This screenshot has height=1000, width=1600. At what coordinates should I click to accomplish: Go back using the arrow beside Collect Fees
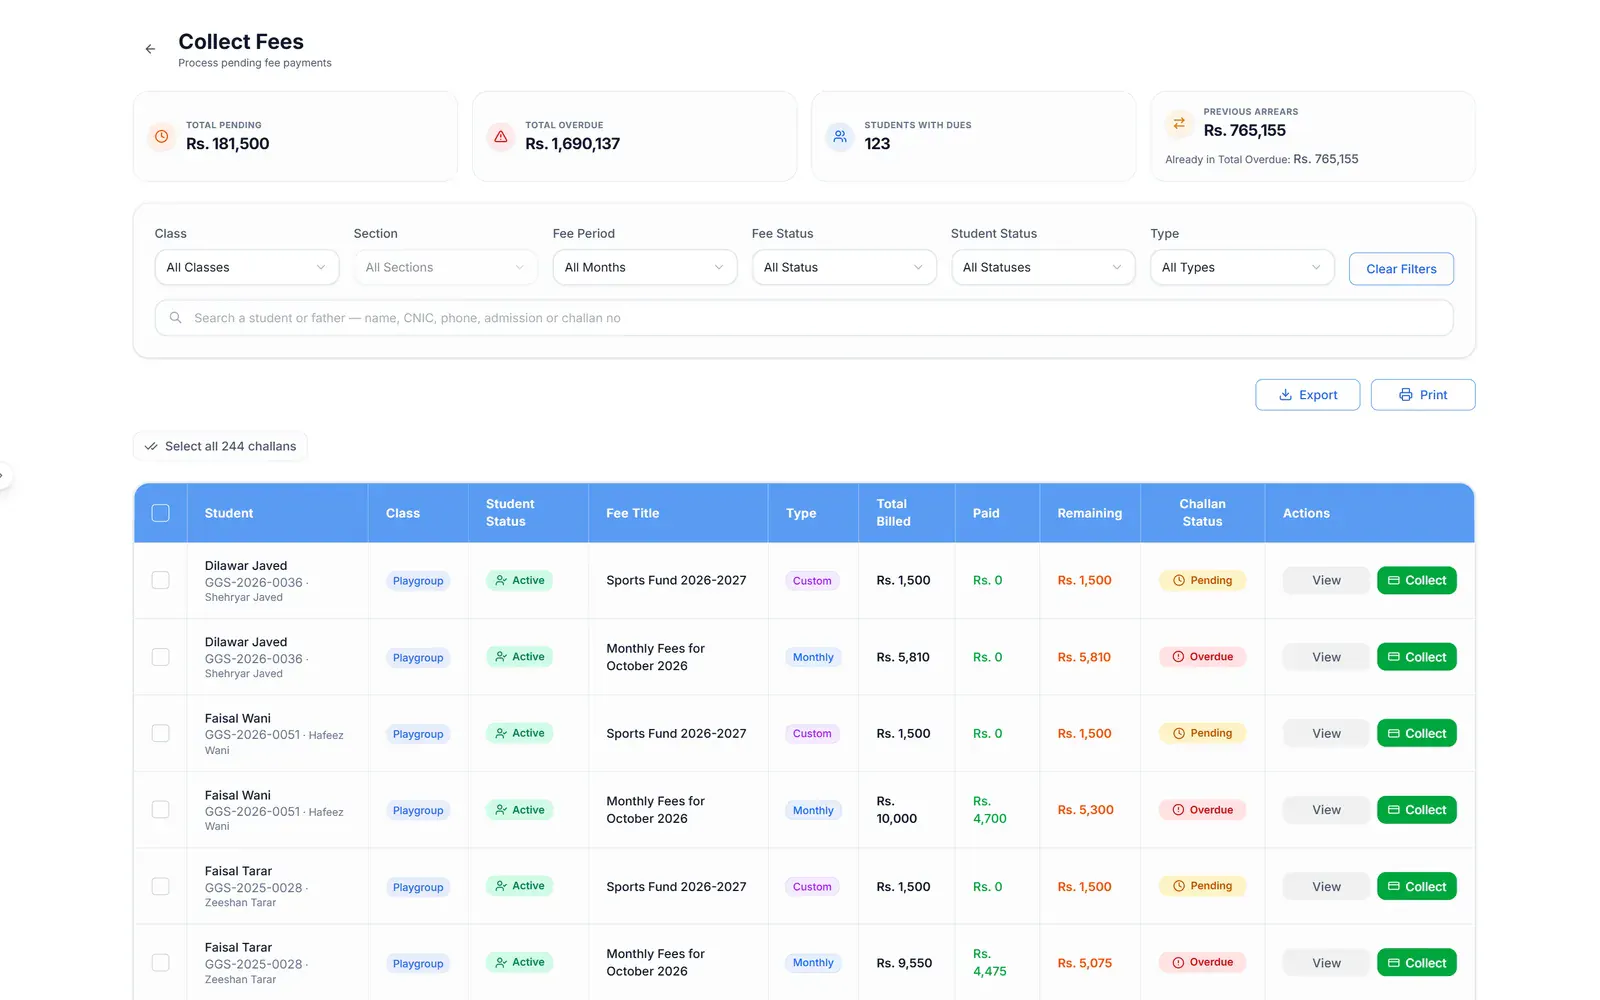[x=150, y=49]
